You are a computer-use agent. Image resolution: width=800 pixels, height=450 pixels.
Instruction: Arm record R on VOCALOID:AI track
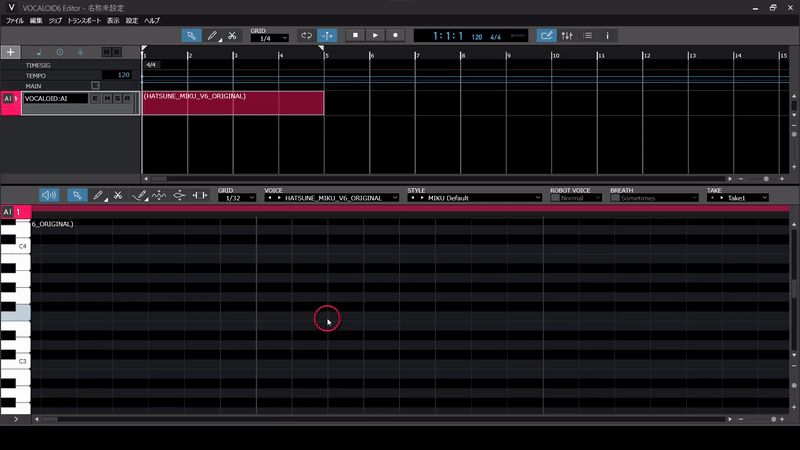pyautogui.click(x=128, y=98)
